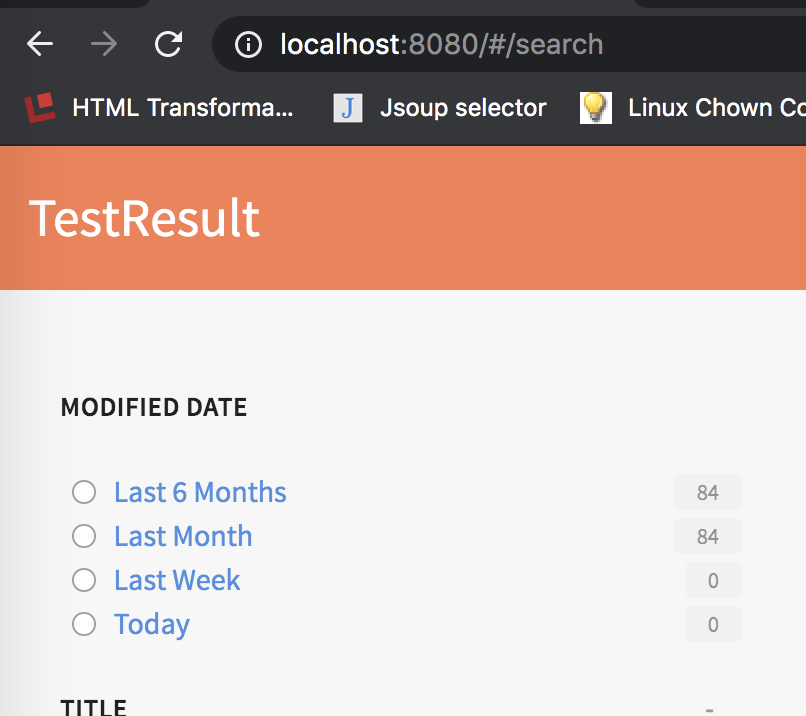This screenshot has width=806, height=716.
Task: Open the Jsoup selector bookmark
Action: coord(440,108)
